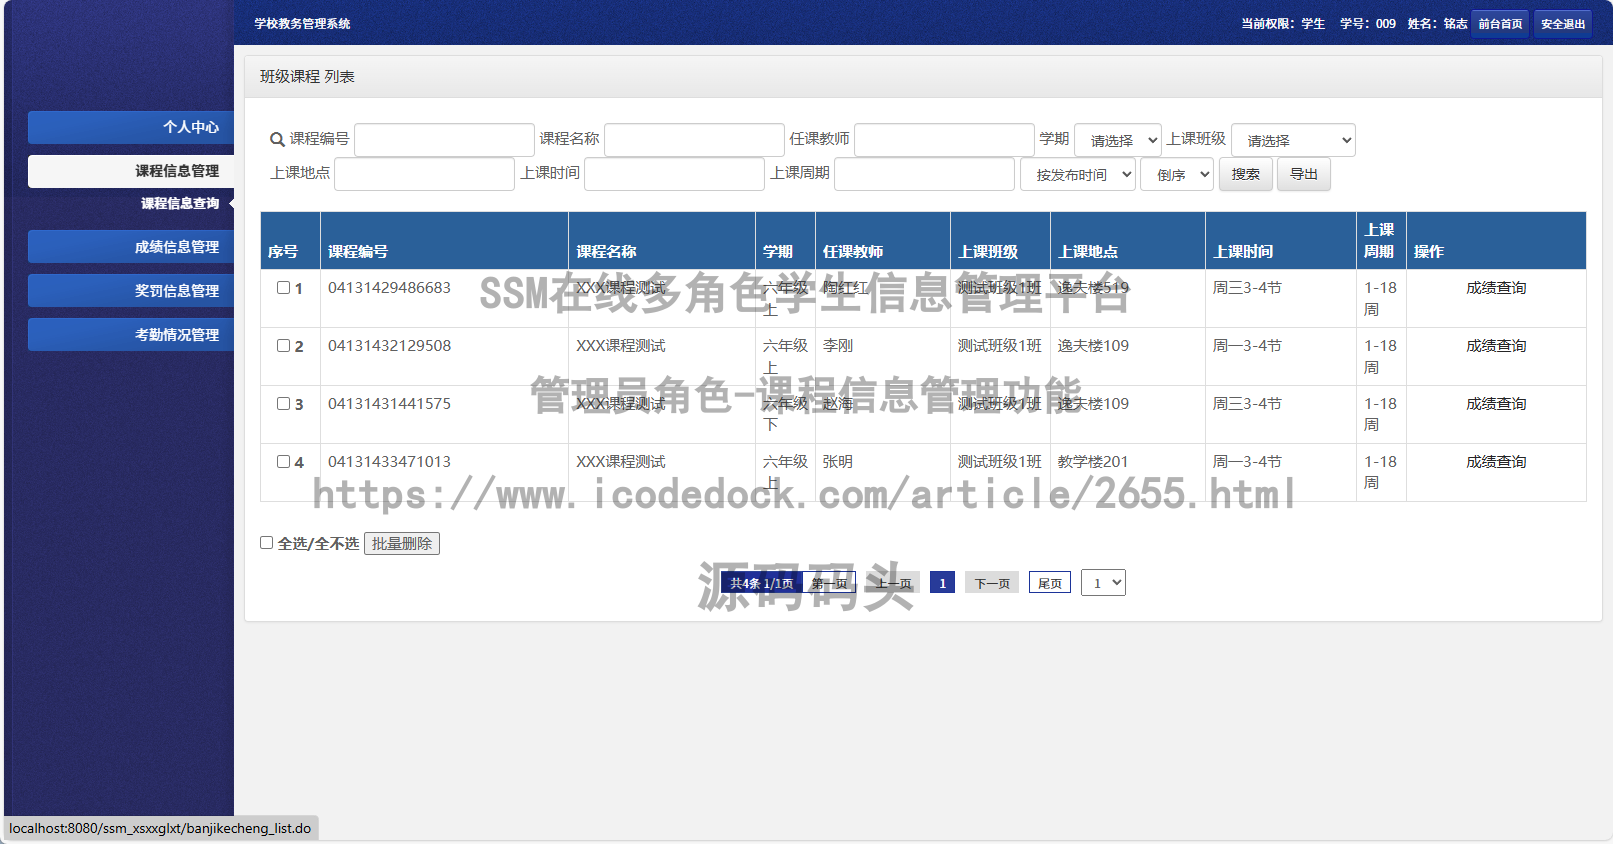
Task: Open the 按发布时间 sort dropdown
Action: 1078,174
